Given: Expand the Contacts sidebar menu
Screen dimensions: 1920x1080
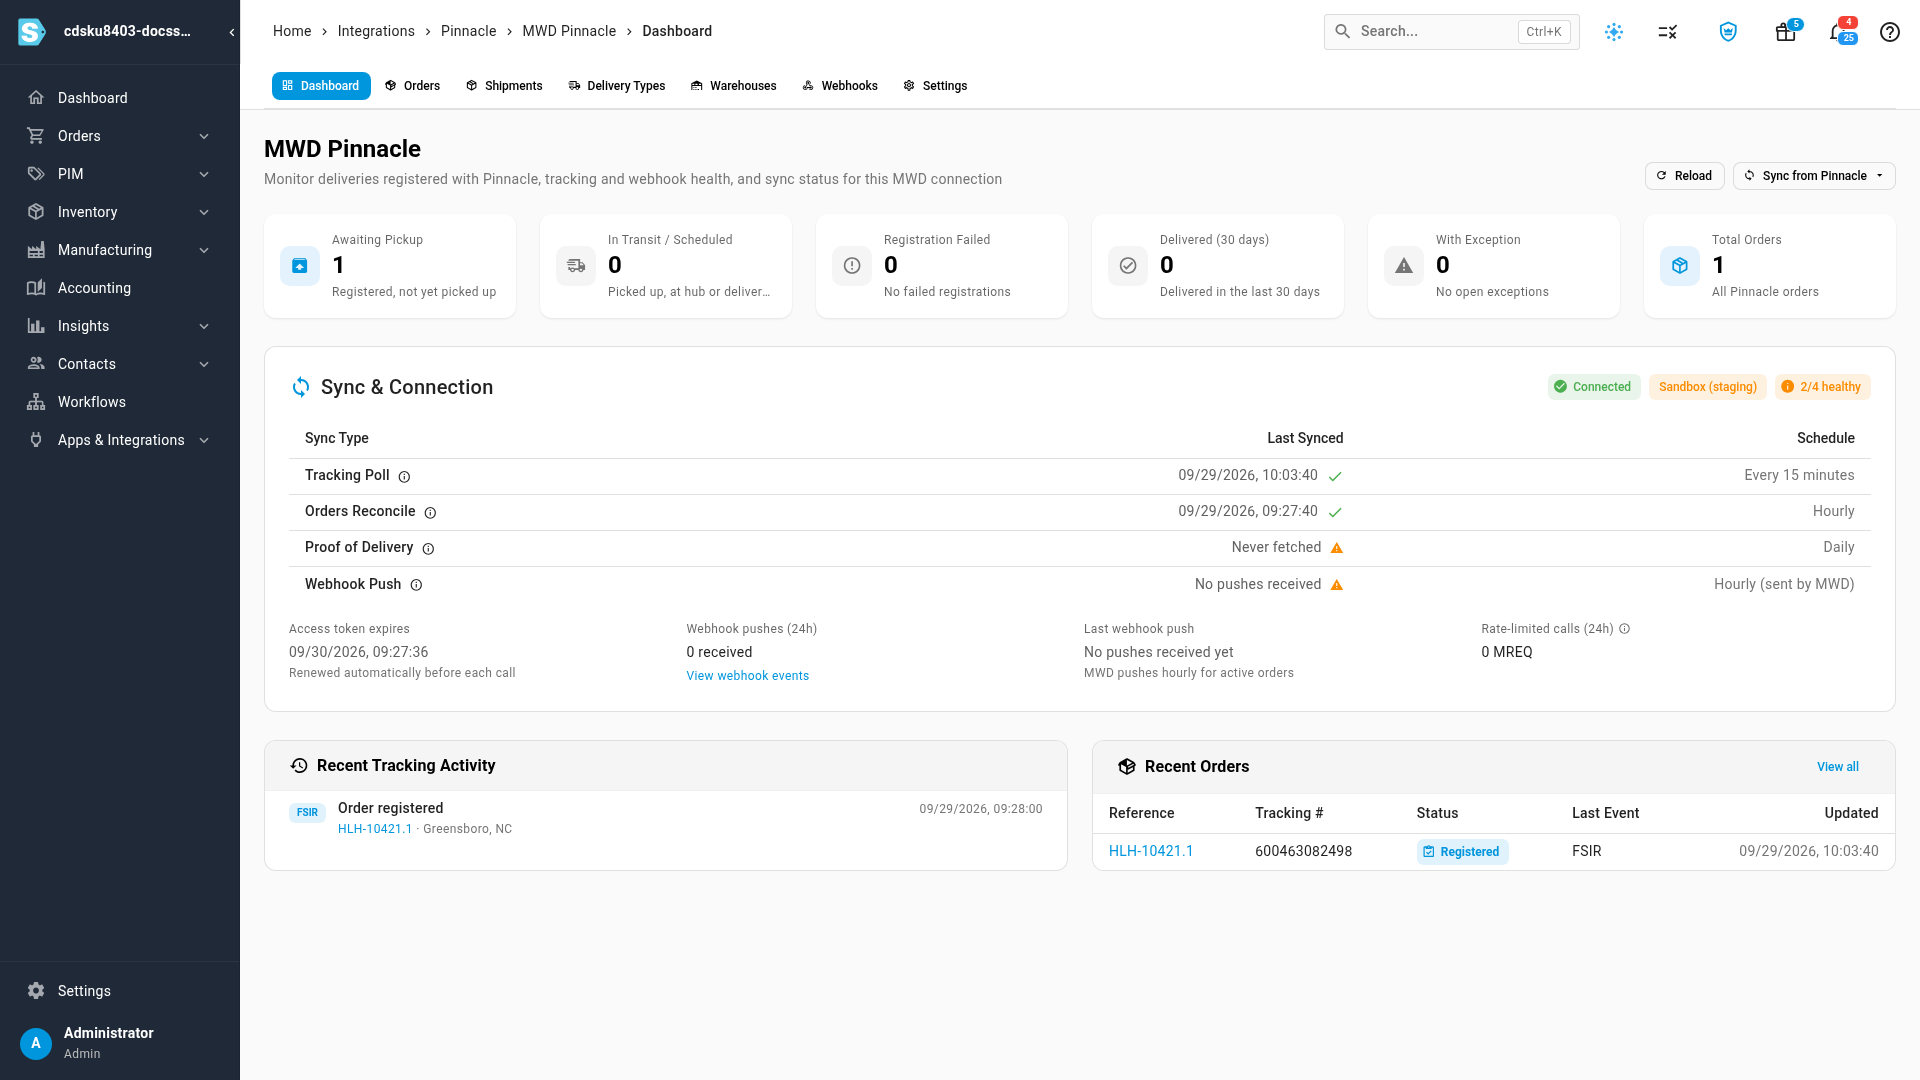Looking at the screenshot, I should click(204, 364).
